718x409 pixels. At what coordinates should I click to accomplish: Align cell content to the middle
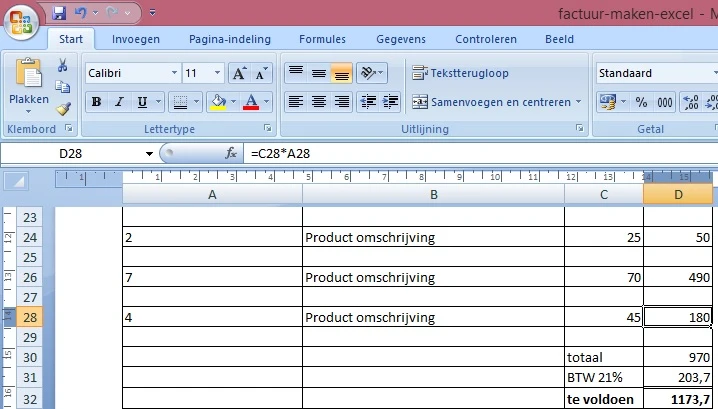(x=319, y=73)
